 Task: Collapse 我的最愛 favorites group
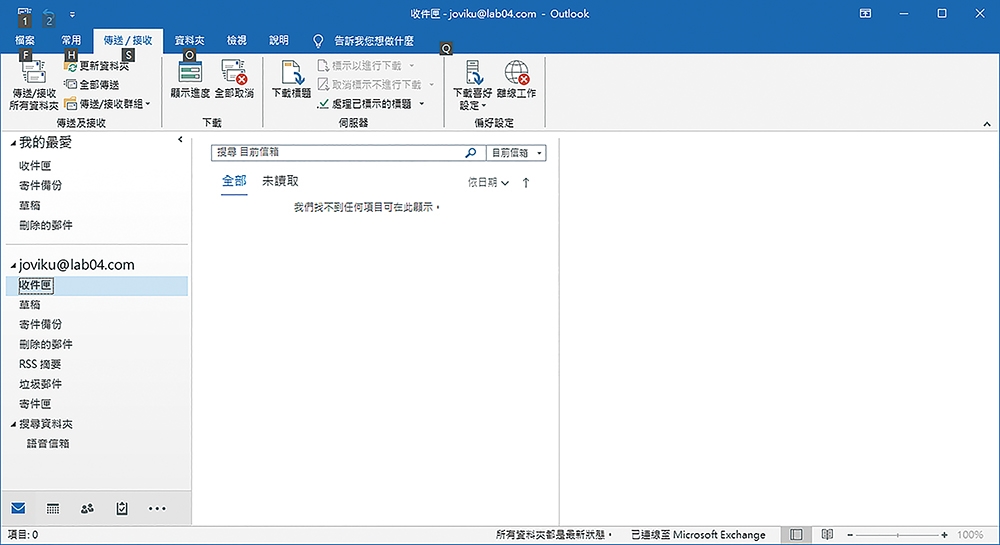[13, 143]
